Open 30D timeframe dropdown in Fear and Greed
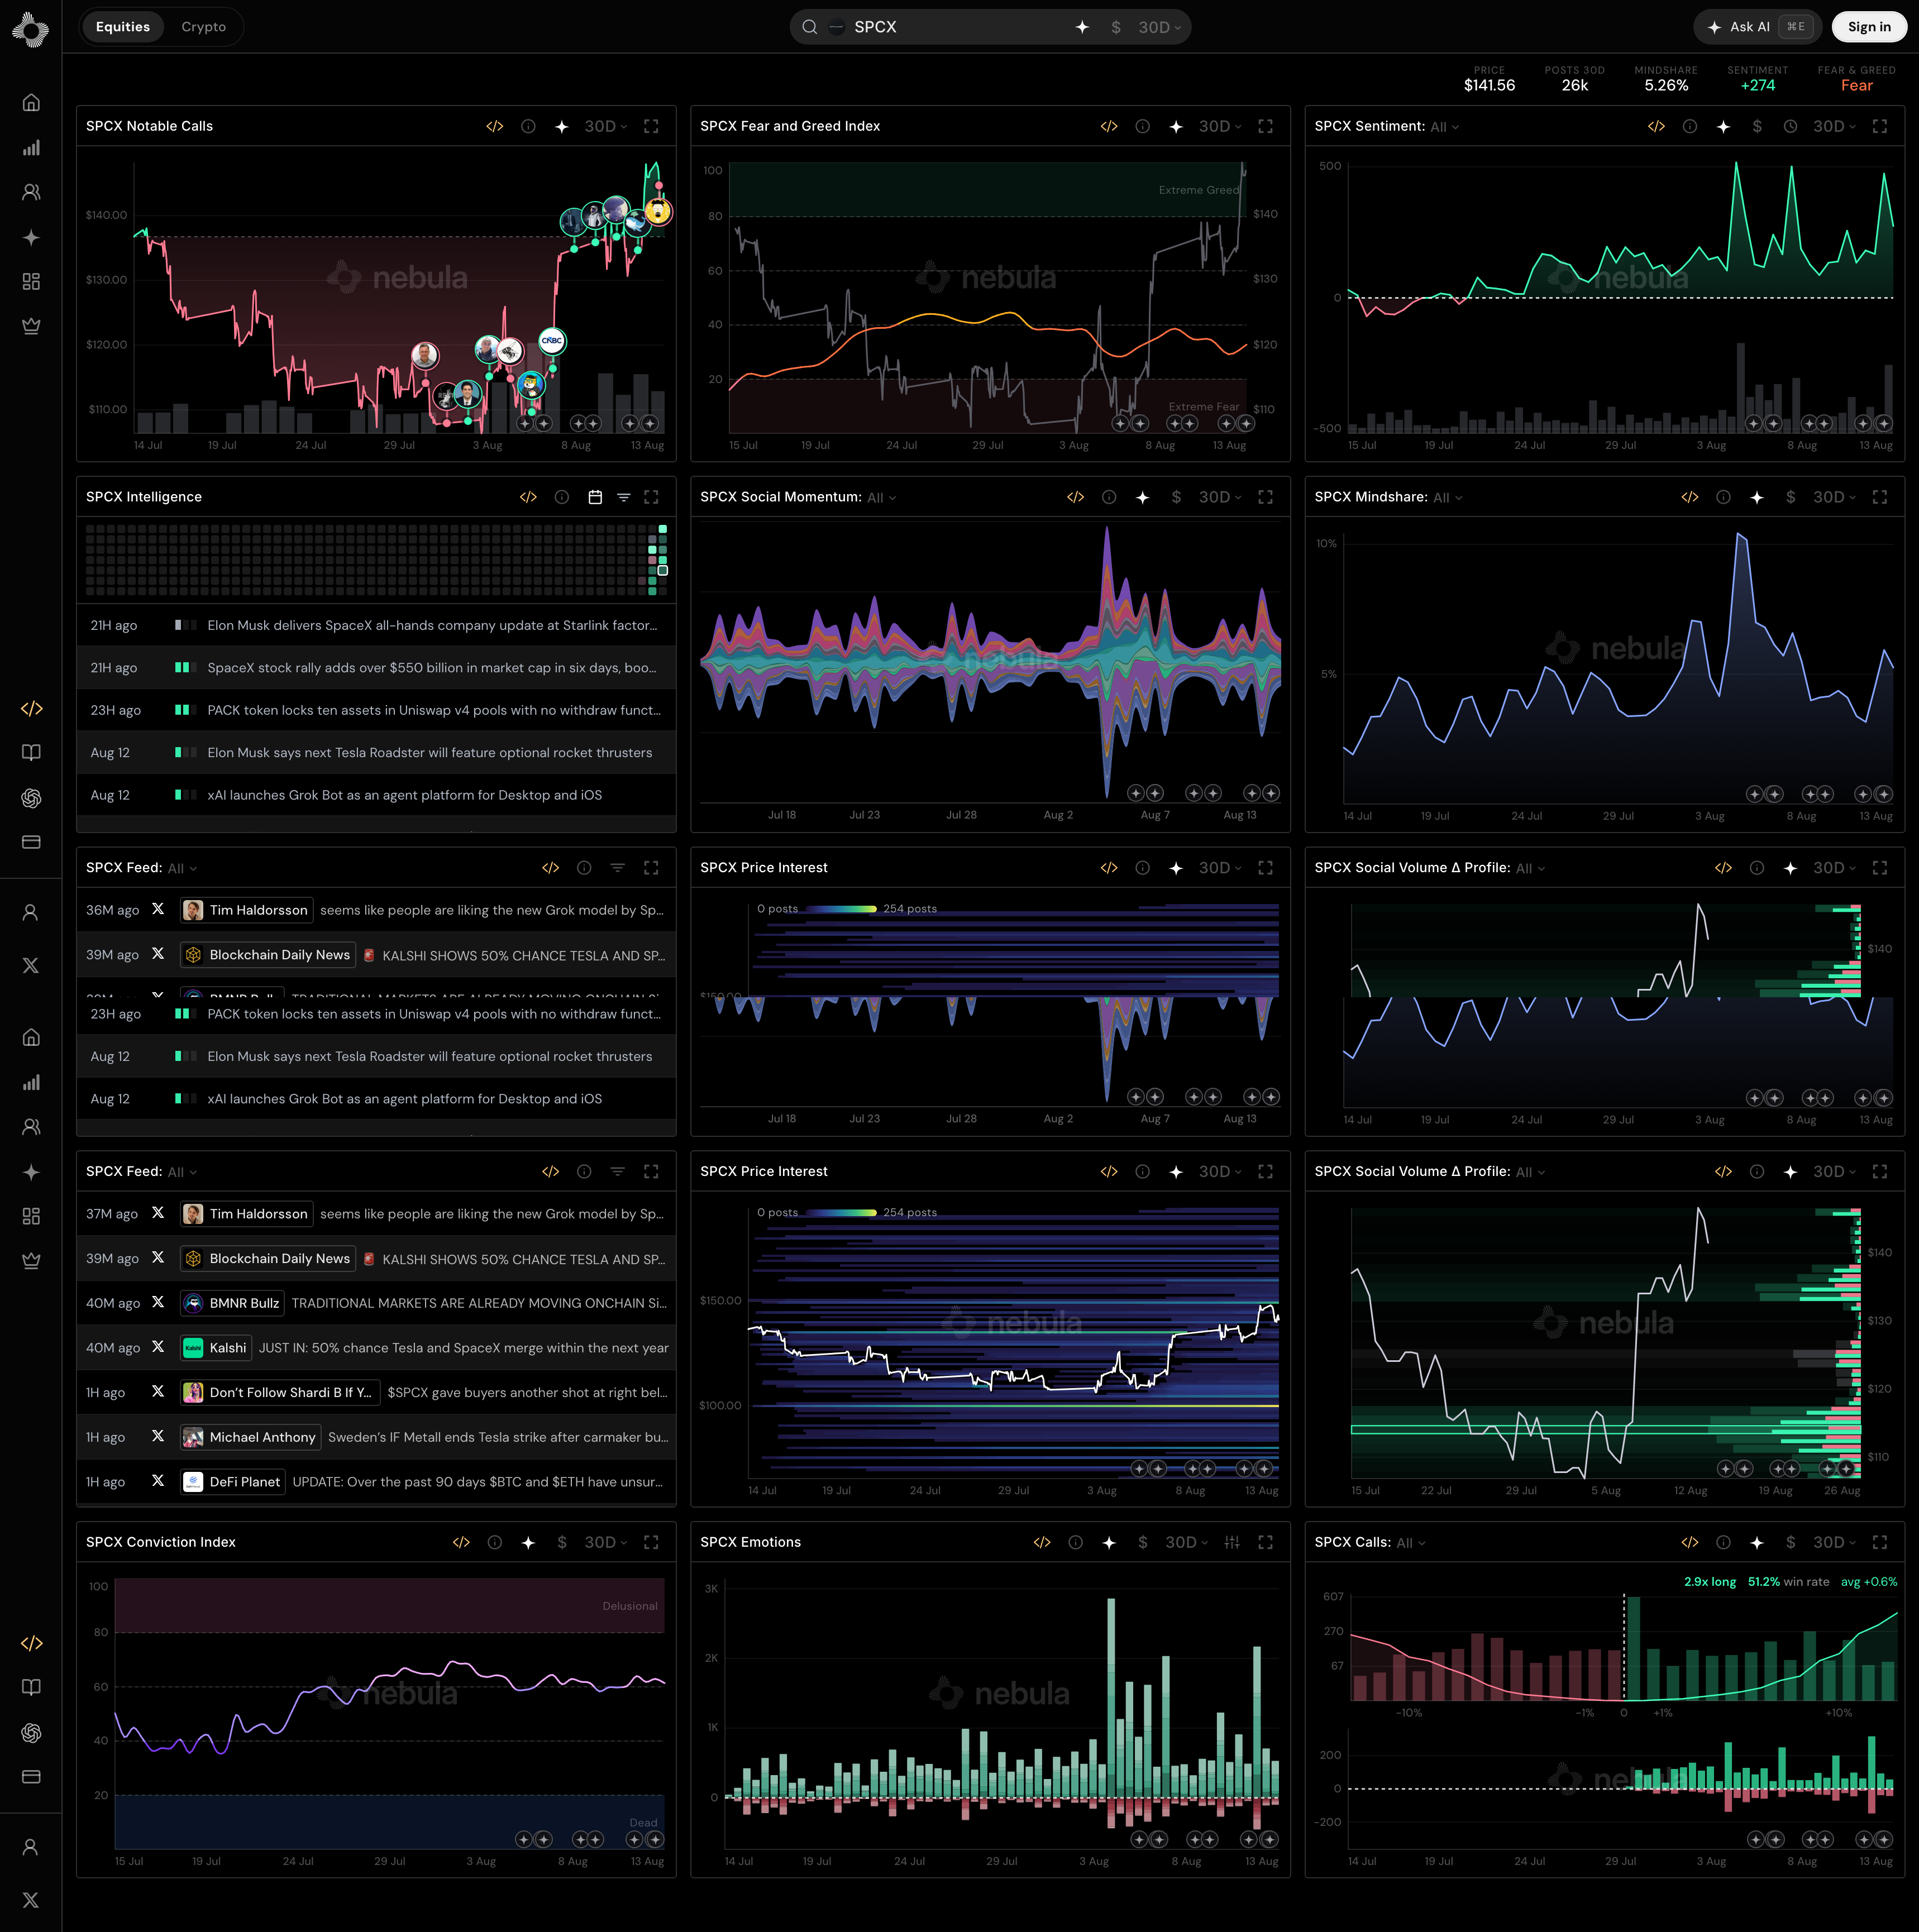1919x1932 pixels. (x=1220, y=126)
